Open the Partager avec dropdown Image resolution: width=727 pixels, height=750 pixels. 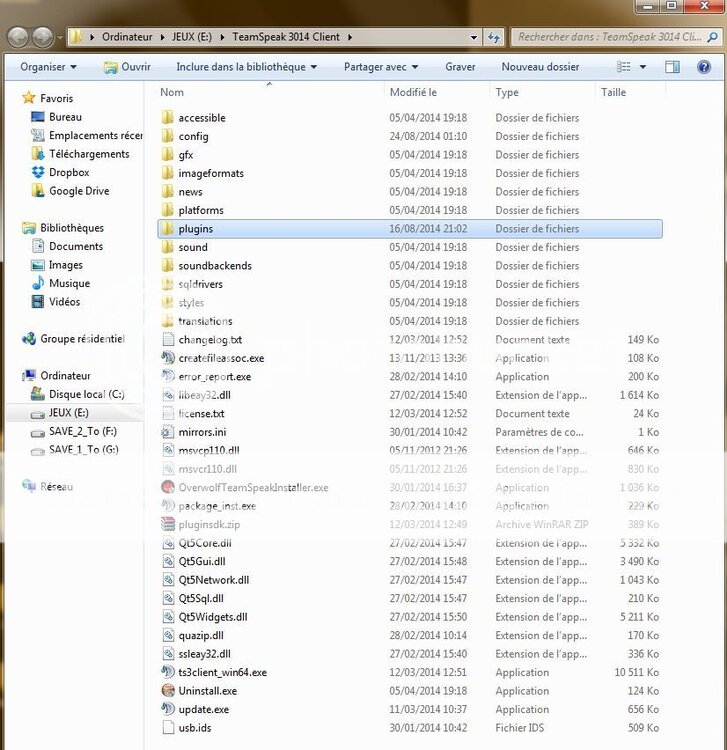381,67
